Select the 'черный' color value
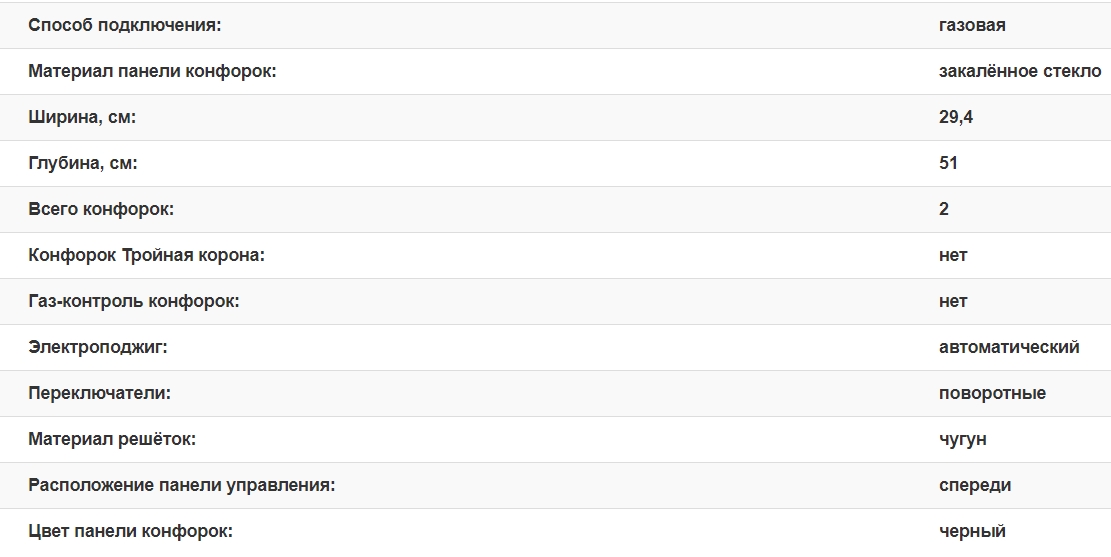This screenshot has width=1111, height=557. (972, 531)
